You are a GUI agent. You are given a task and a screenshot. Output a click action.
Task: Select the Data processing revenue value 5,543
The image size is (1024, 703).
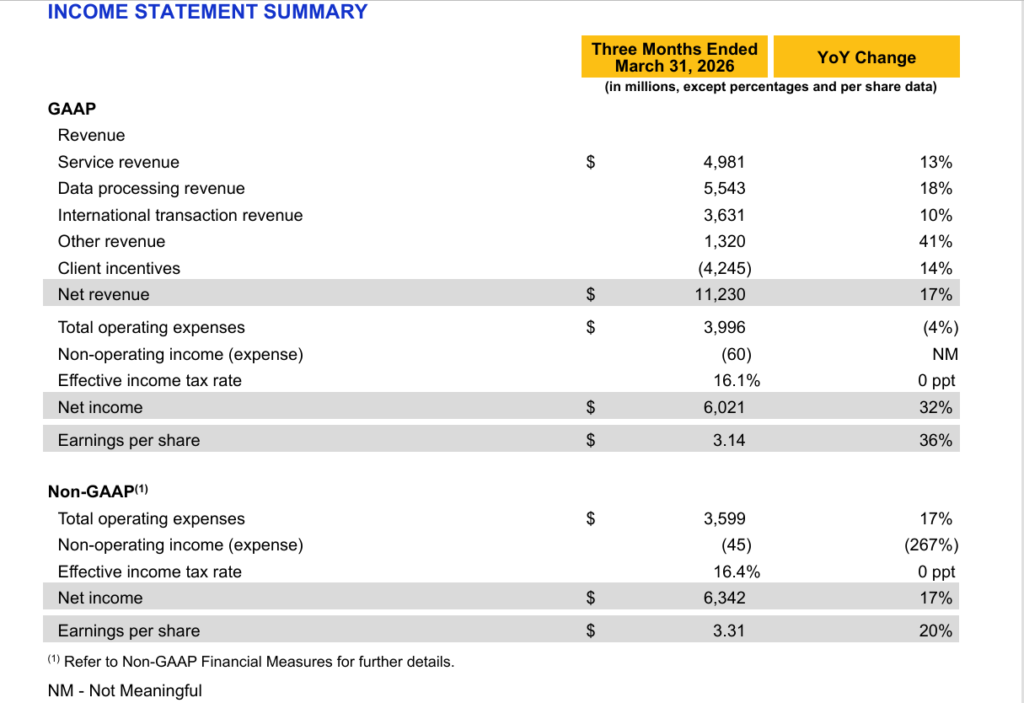pos(724,188)
